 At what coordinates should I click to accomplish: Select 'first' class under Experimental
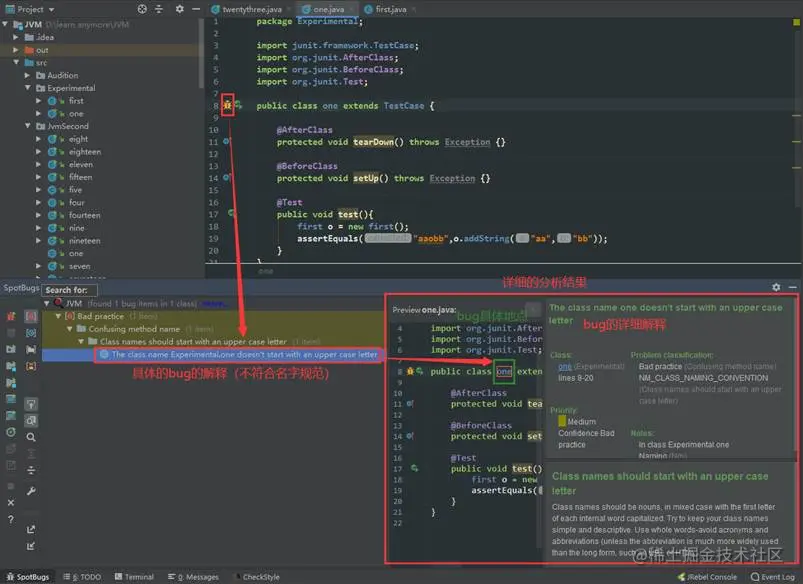[x=76, y=100]
